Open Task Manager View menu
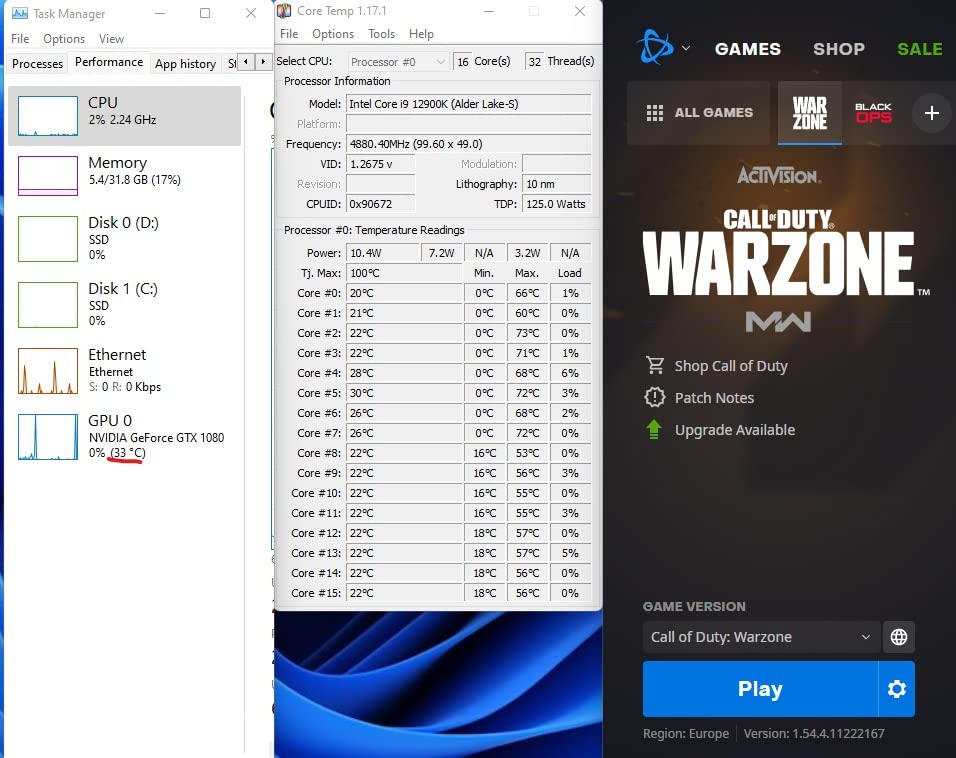This screenshot has width=956, height=758. click(111, 38)
